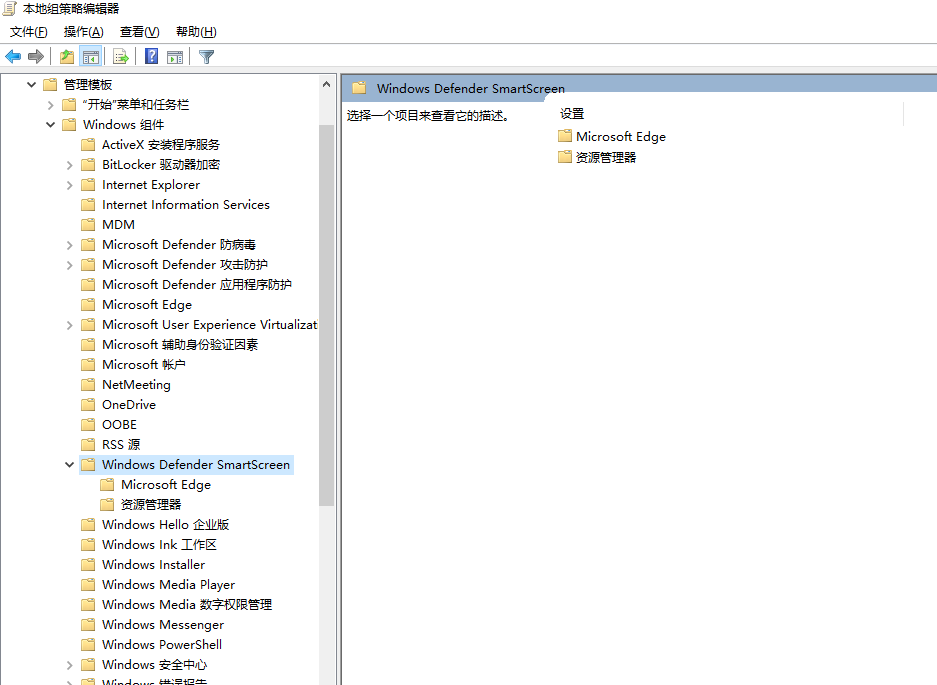Expand the Windows 安全中心 node
937x685 pixels.
coord(69,665)
